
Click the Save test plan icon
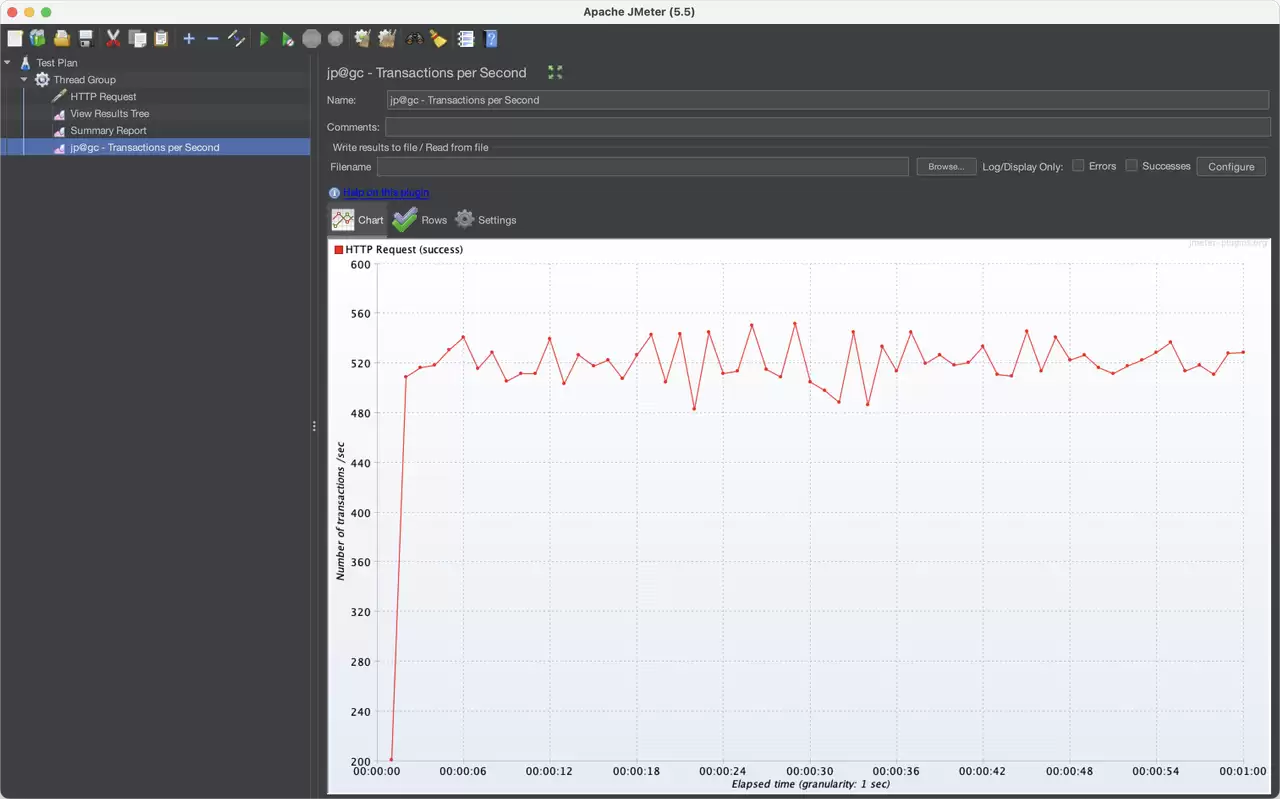pos(86,38)
